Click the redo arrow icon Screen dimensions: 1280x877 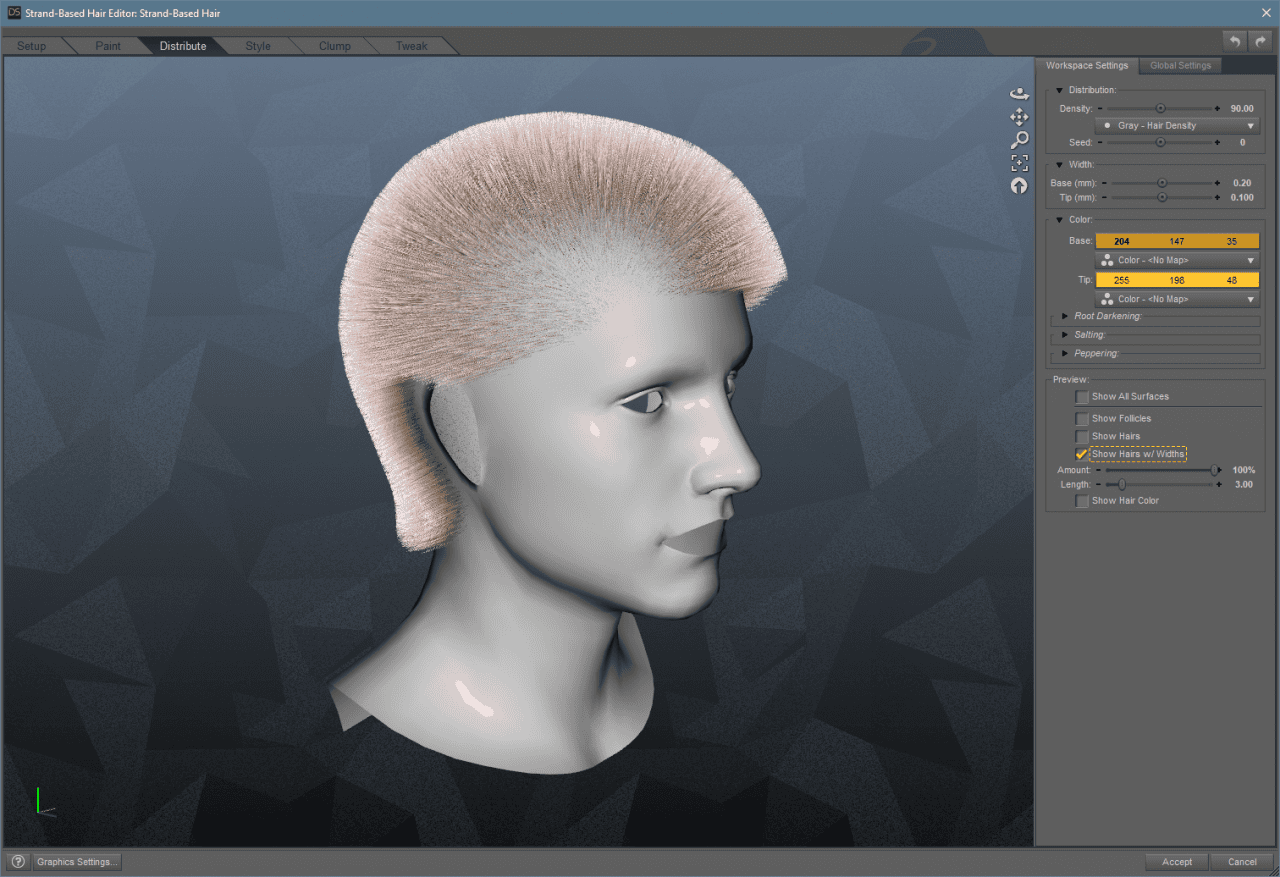tap(1262, 41)
